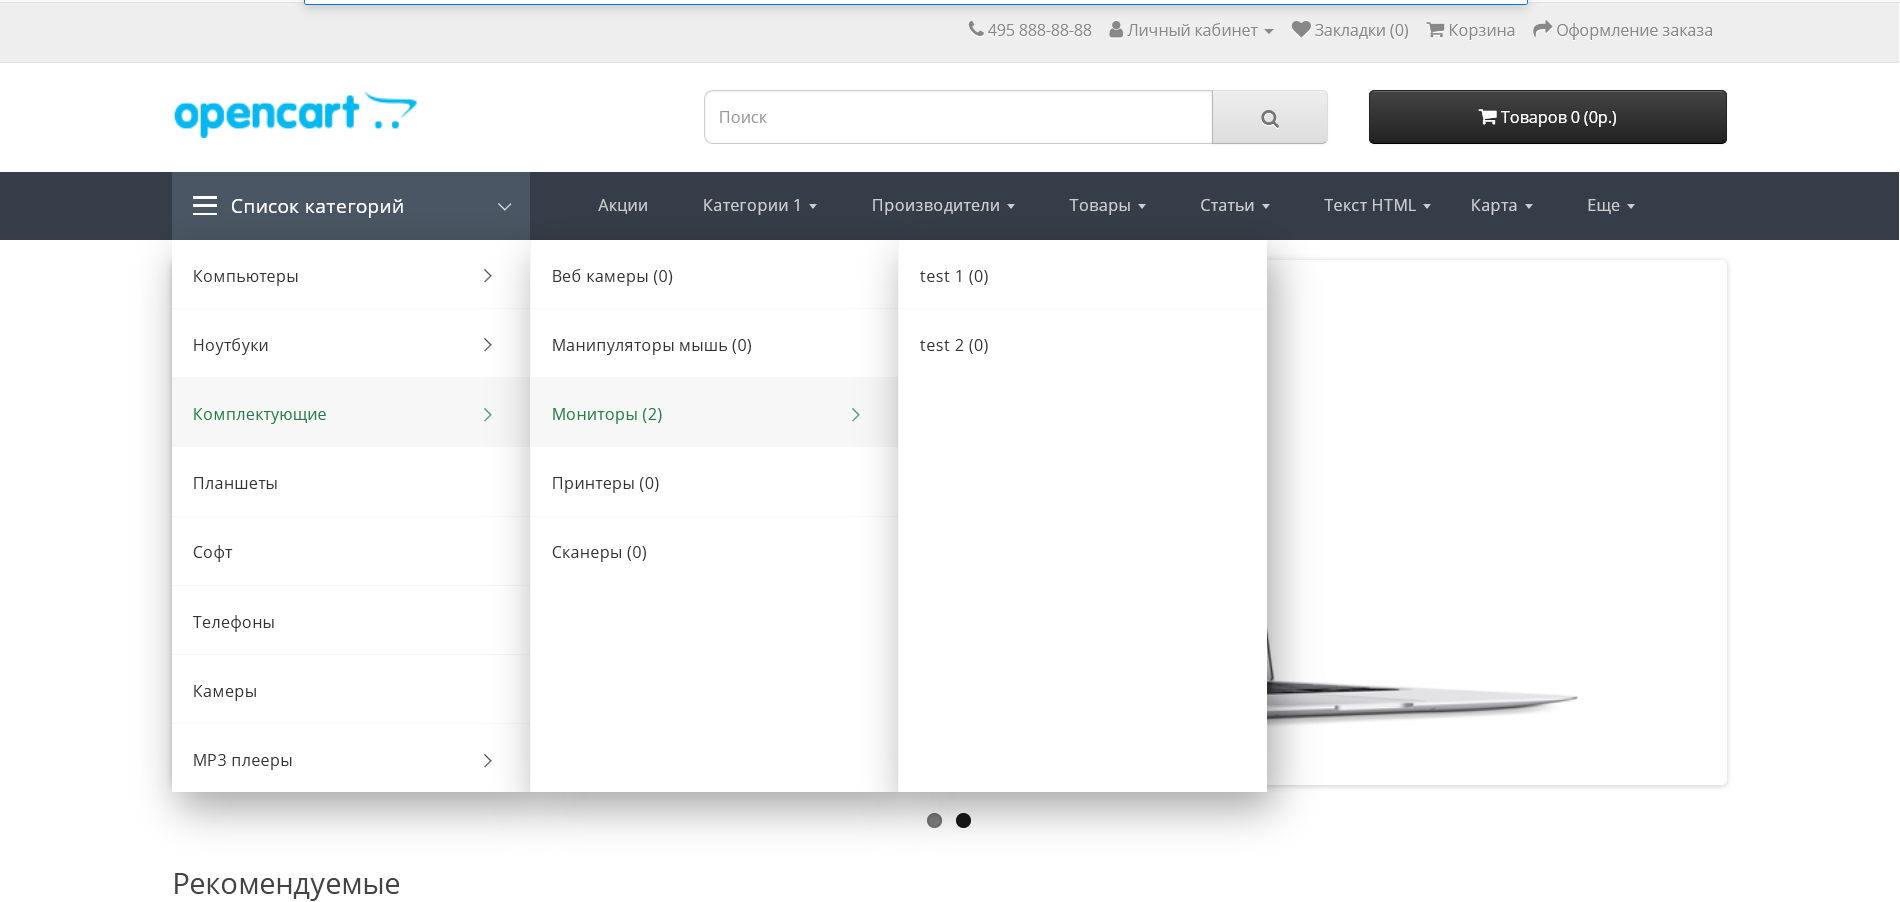Click the 495 888-88-88 phone number
This screenshot has width=1900, height=902.
pyautogui.click(x=1039, y=30)
